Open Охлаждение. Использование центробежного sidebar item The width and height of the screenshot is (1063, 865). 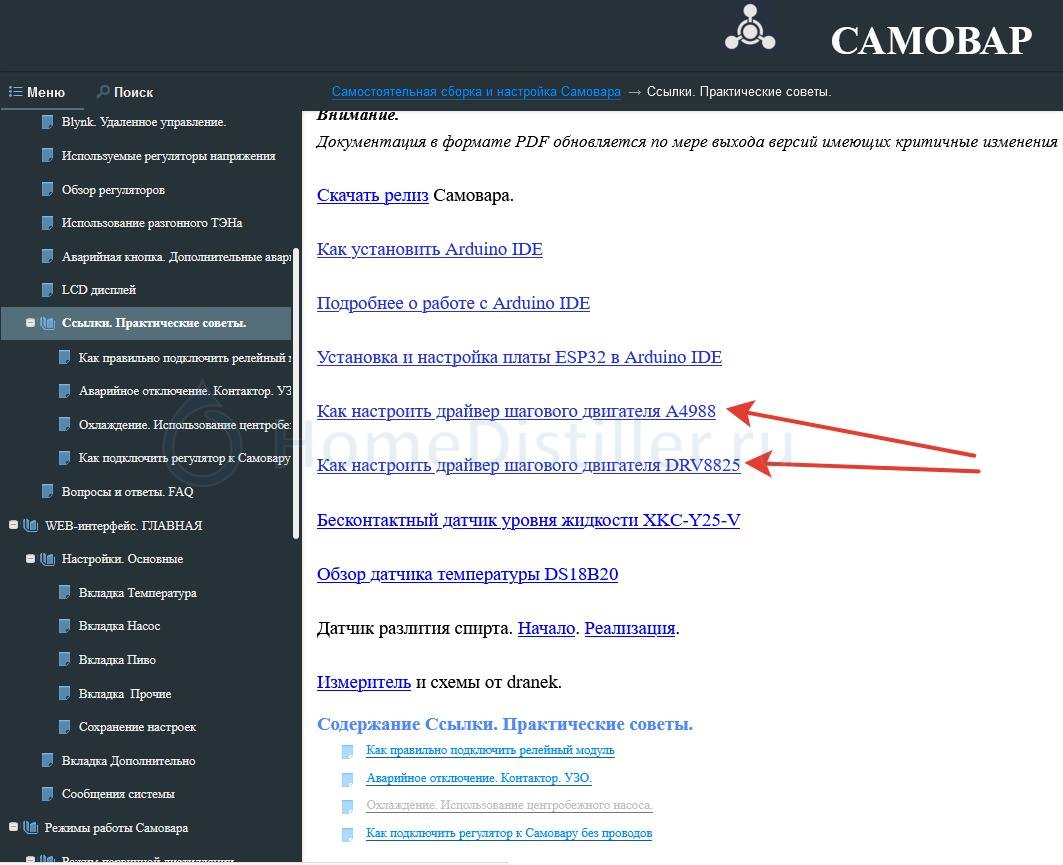[184, 424]
